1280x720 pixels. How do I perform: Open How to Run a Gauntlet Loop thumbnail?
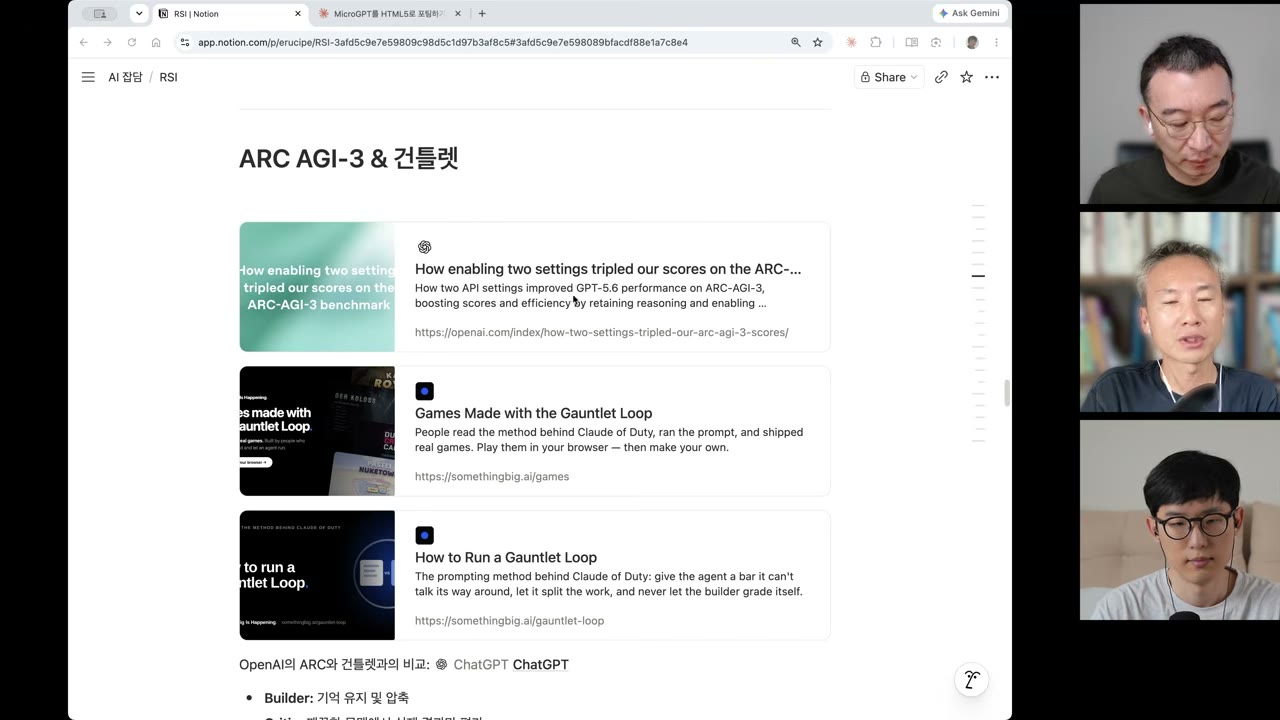tap(317, 575)
